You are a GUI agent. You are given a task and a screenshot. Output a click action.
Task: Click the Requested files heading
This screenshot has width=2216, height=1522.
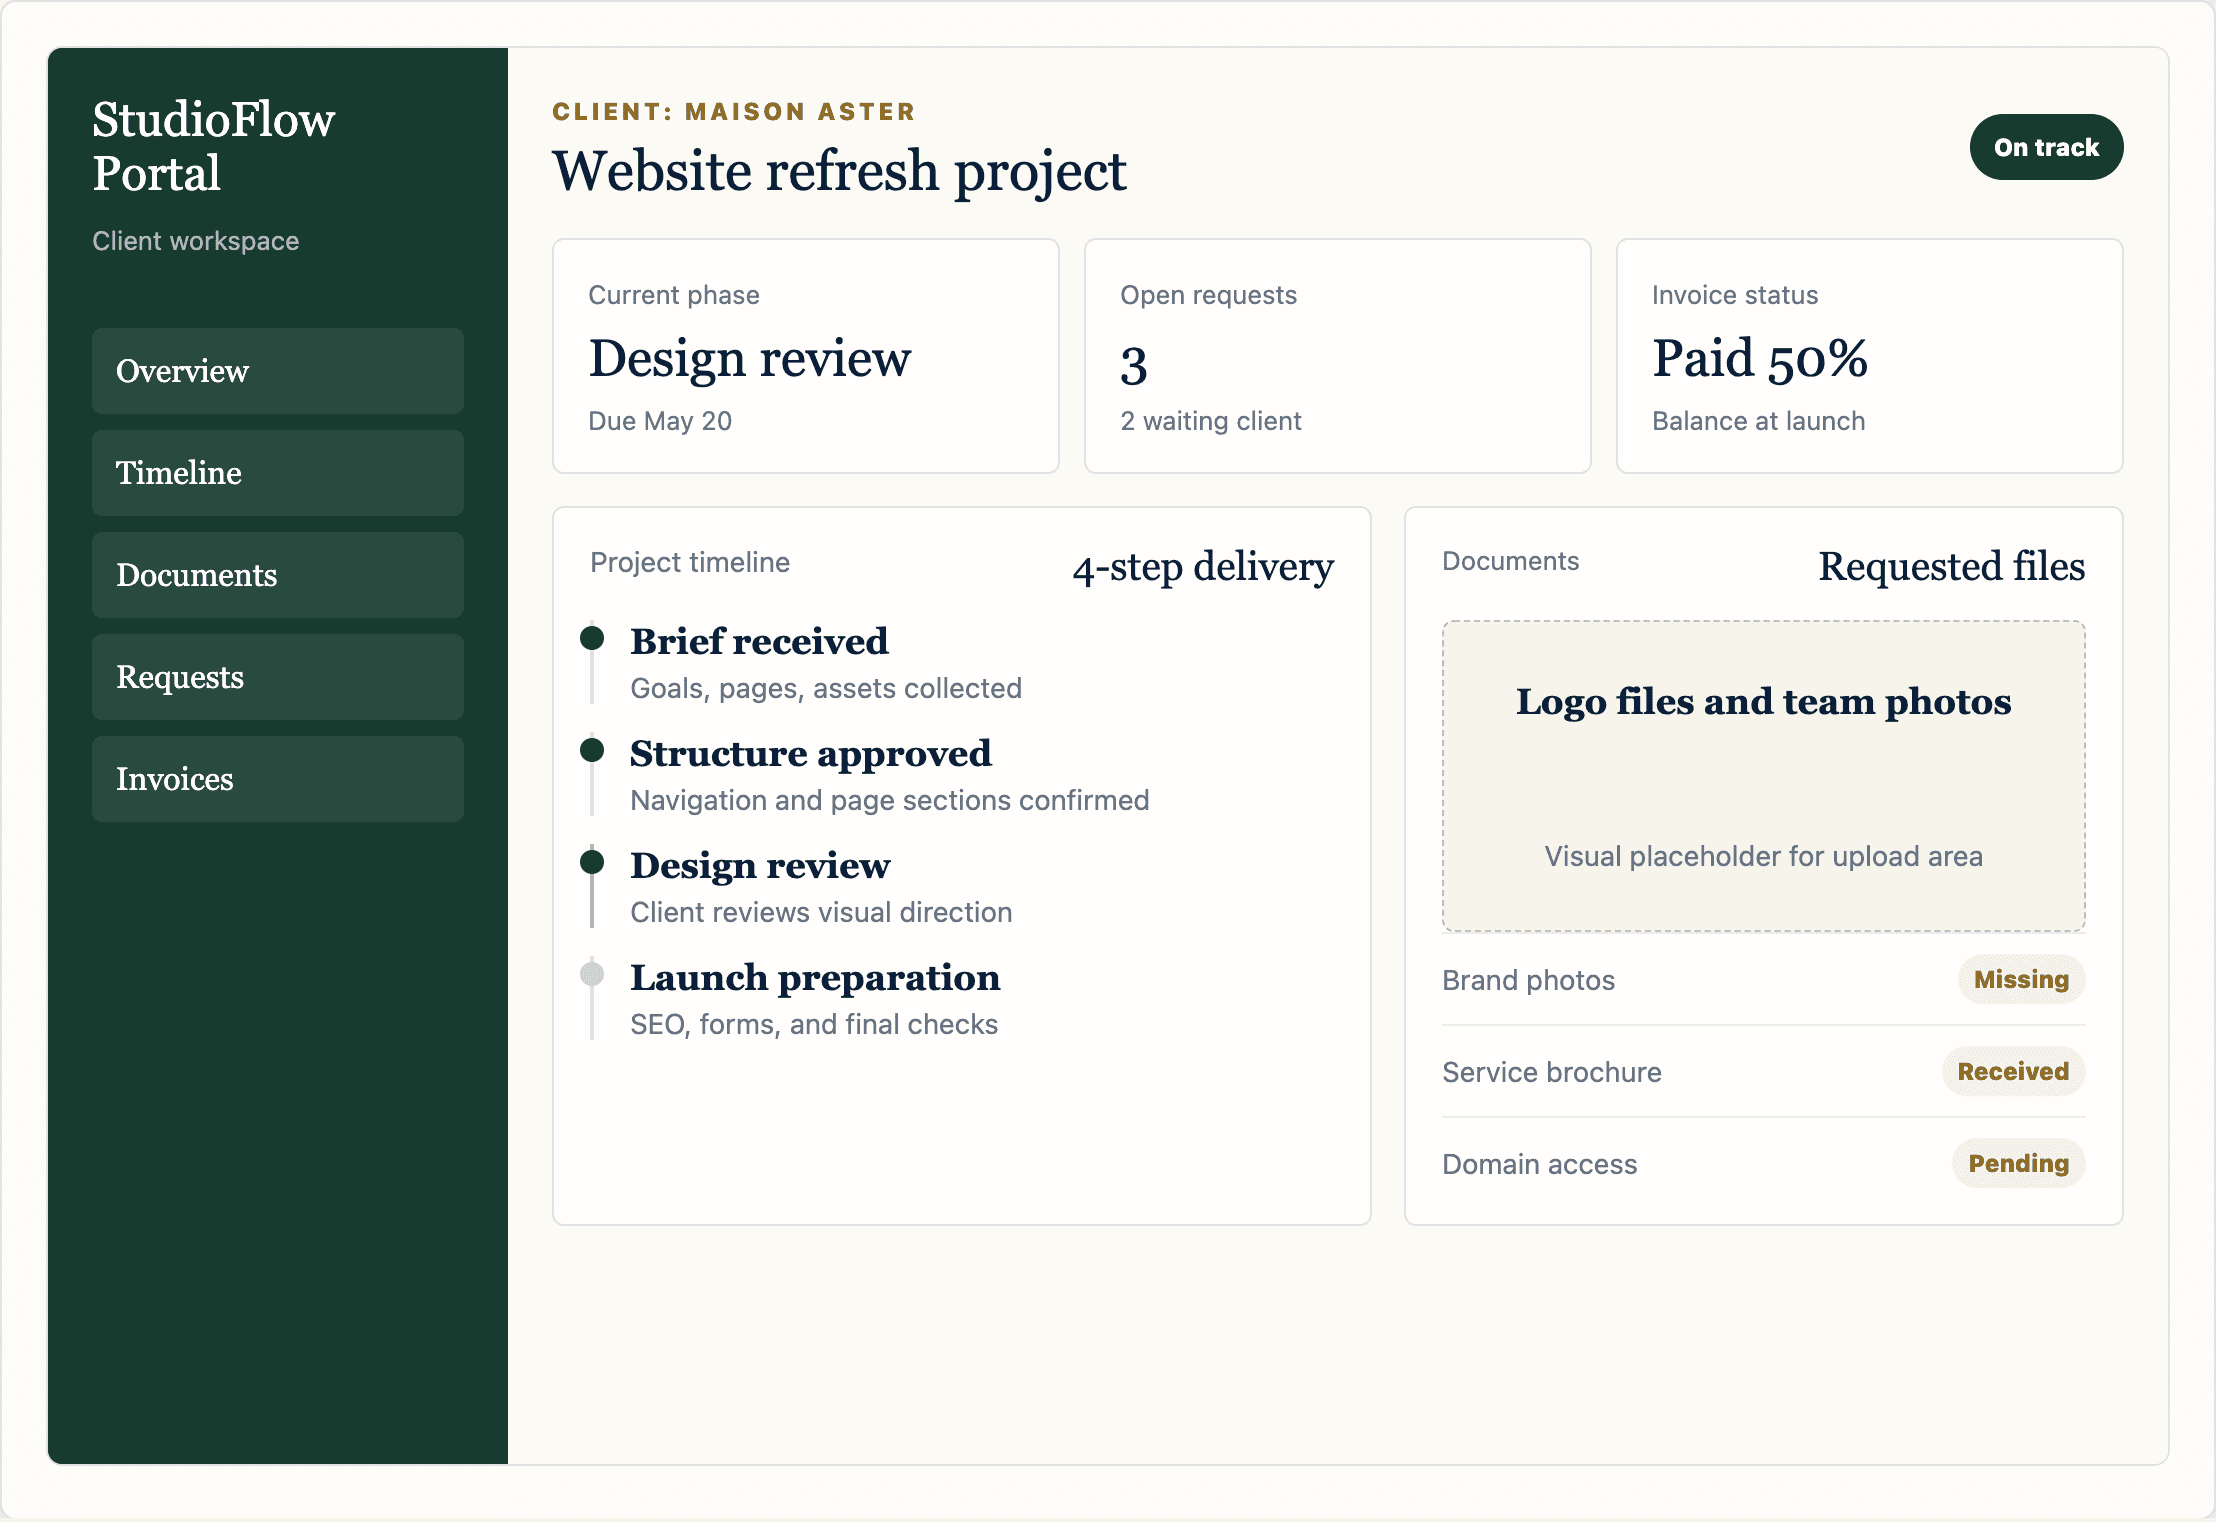1951,566
